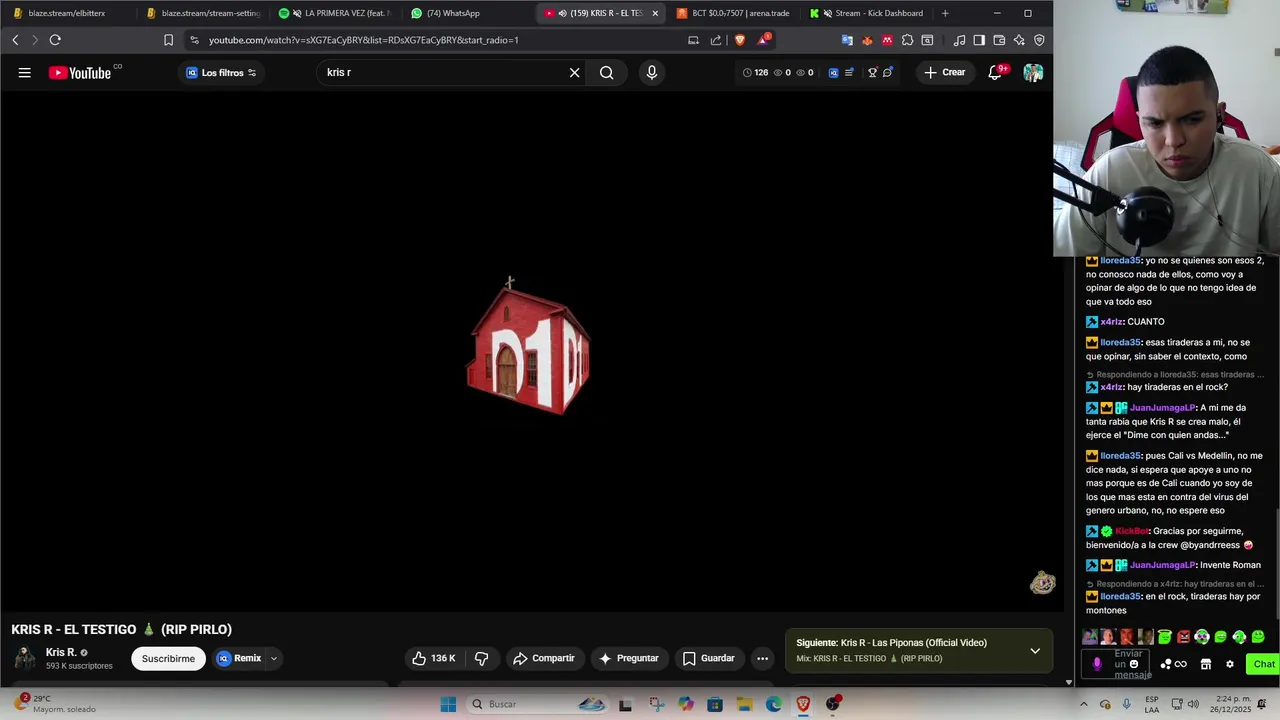Expand the Siguiente playlist panel chevron

coord(1035,650)
